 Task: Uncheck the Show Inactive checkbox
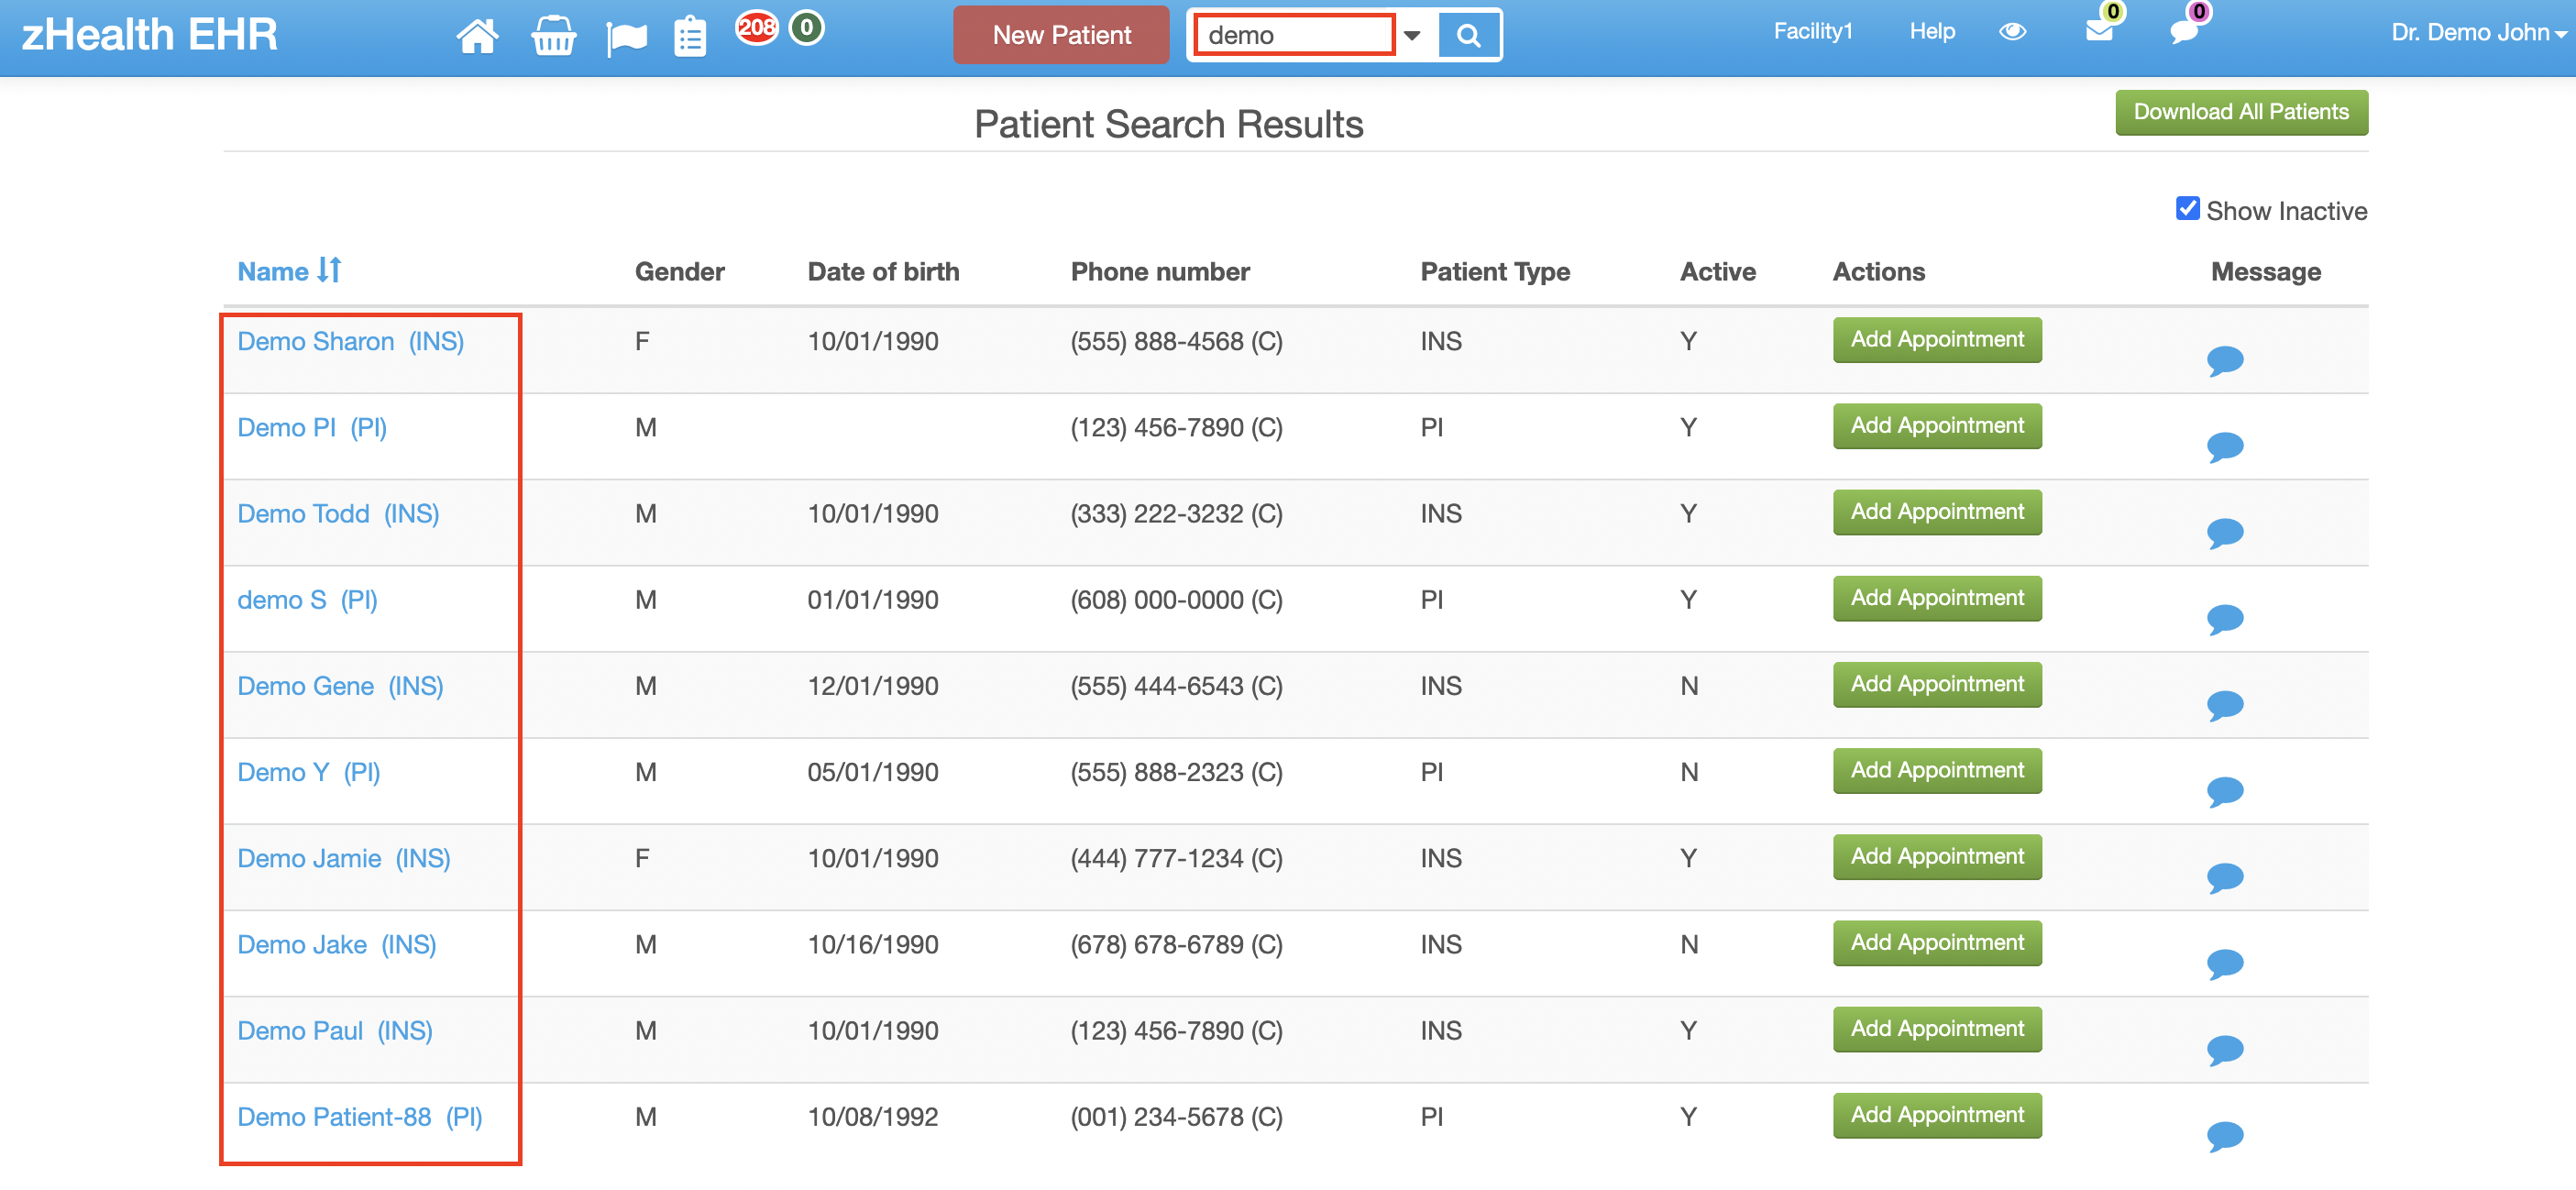coord(2187,209)
